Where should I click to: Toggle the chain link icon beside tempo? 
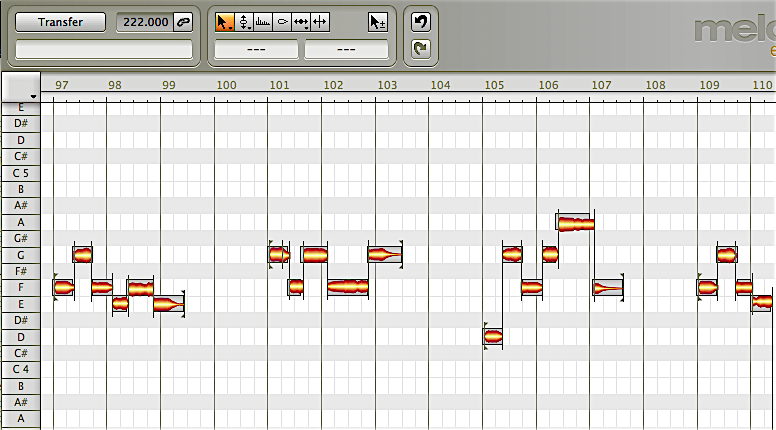183,22
